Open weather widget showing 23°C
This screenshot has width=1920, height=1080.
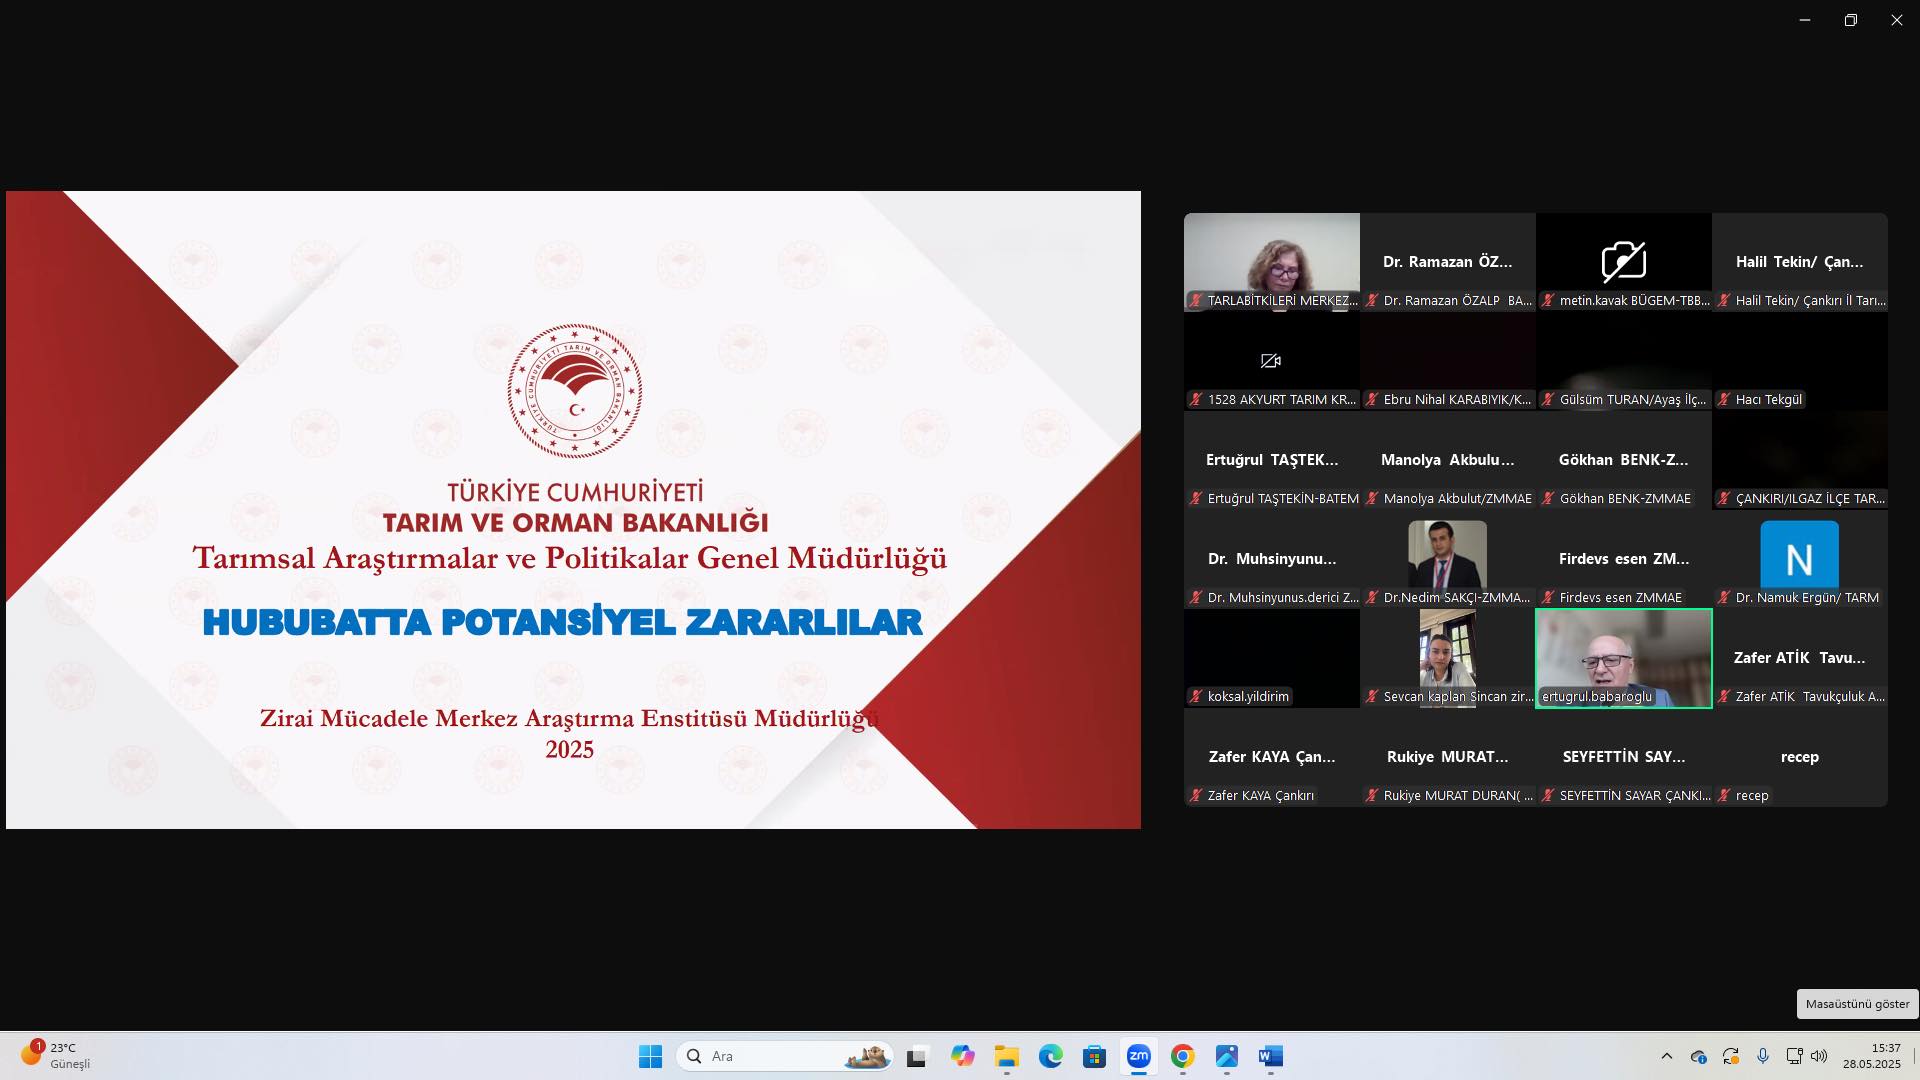click(56, 1056)
